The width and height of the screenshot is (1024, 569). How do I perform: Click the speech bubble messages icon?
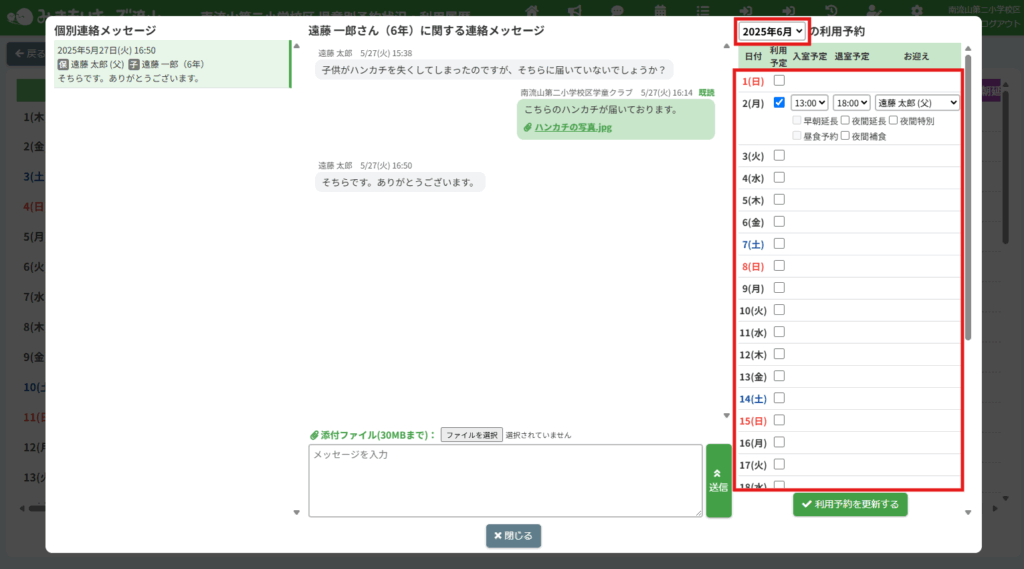pyautogui.click(x=617, y=10)
